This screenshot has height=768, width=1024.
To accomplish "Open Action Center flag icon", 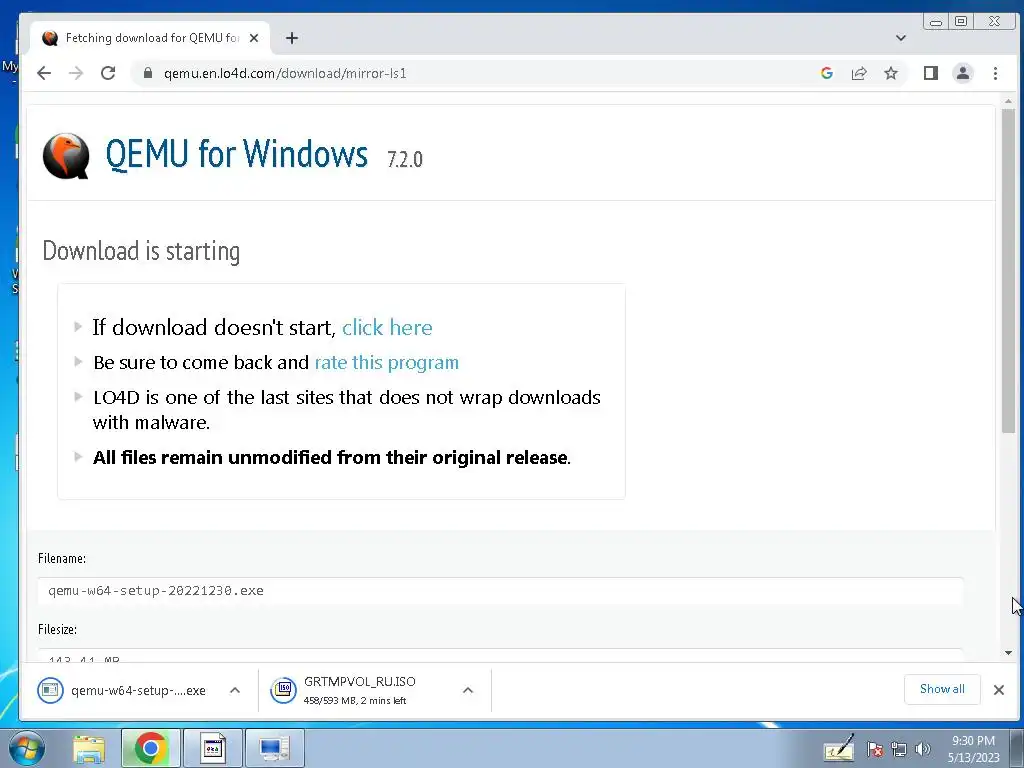I will click(875, 749).
